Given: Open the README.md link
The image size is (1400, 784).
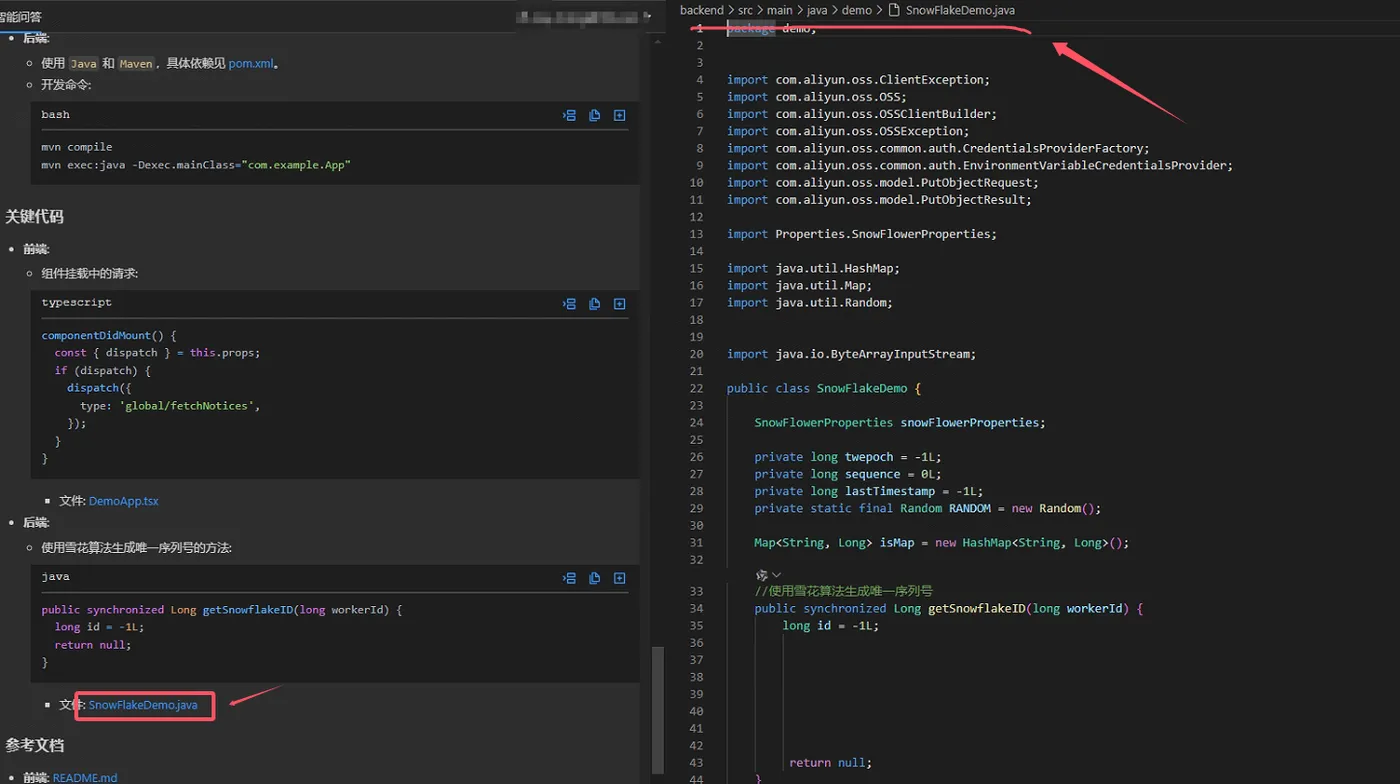Looking at the screenshot, I should point(85,777).
